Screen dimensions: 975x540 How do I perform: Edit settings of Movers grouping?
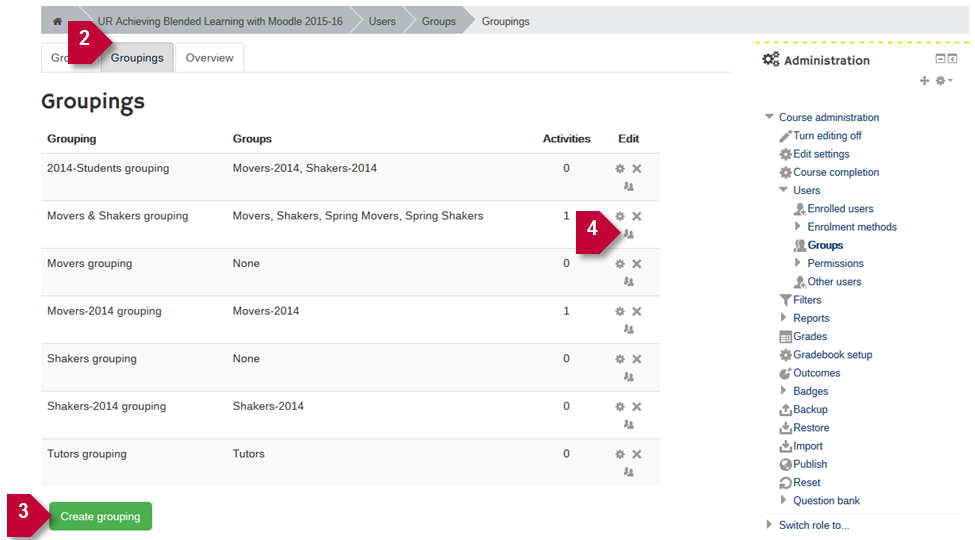(620, 264)
